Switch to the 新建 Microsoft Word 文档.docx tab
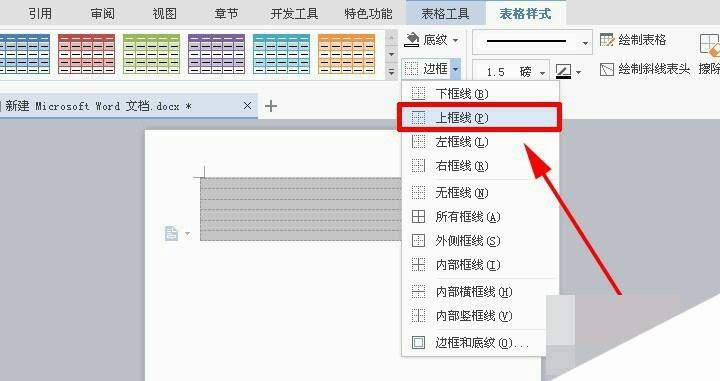 pyautogui.click(x=99, y=106)
